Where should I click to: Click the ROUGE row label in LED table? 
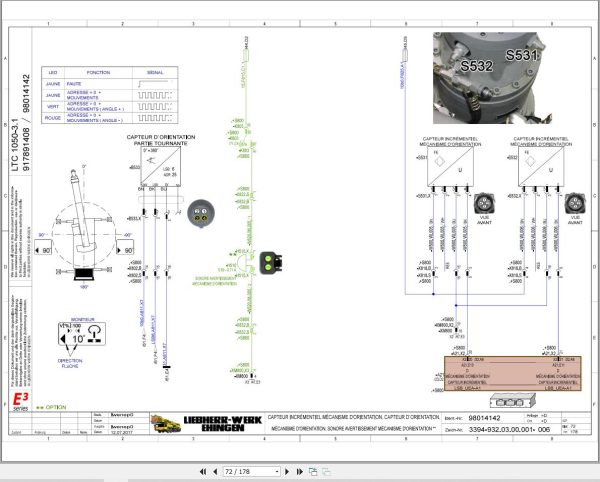pyautogui.click(x=53, y=118)
